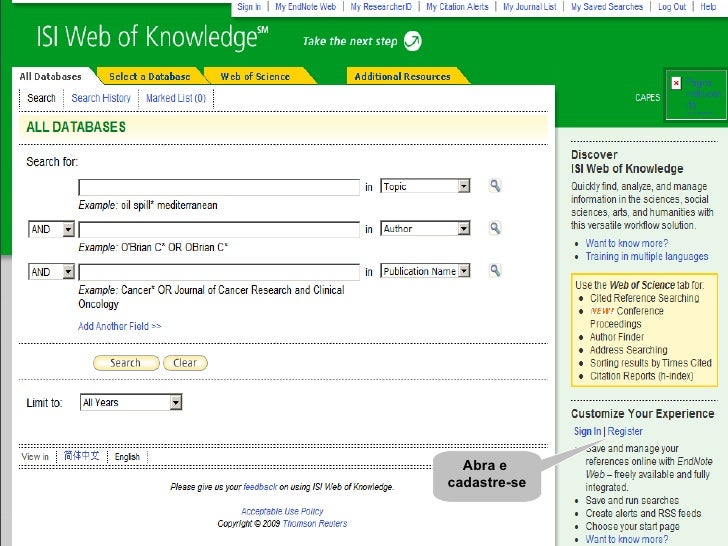Screen dimensions: 728x546
Task: Switch to the All Databases tab
Action: [51, 77]
